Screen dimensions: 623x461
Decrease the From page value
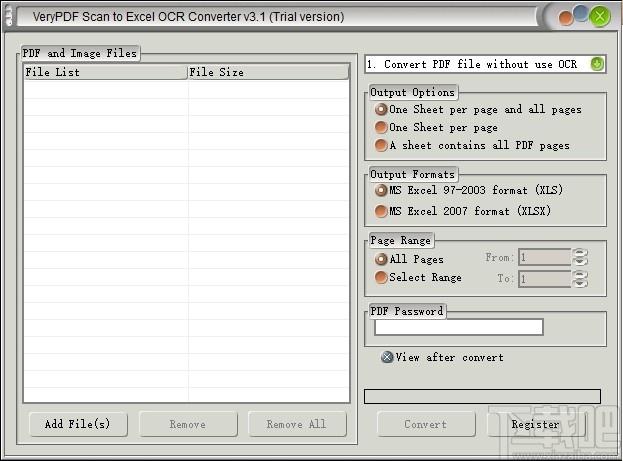580,261
